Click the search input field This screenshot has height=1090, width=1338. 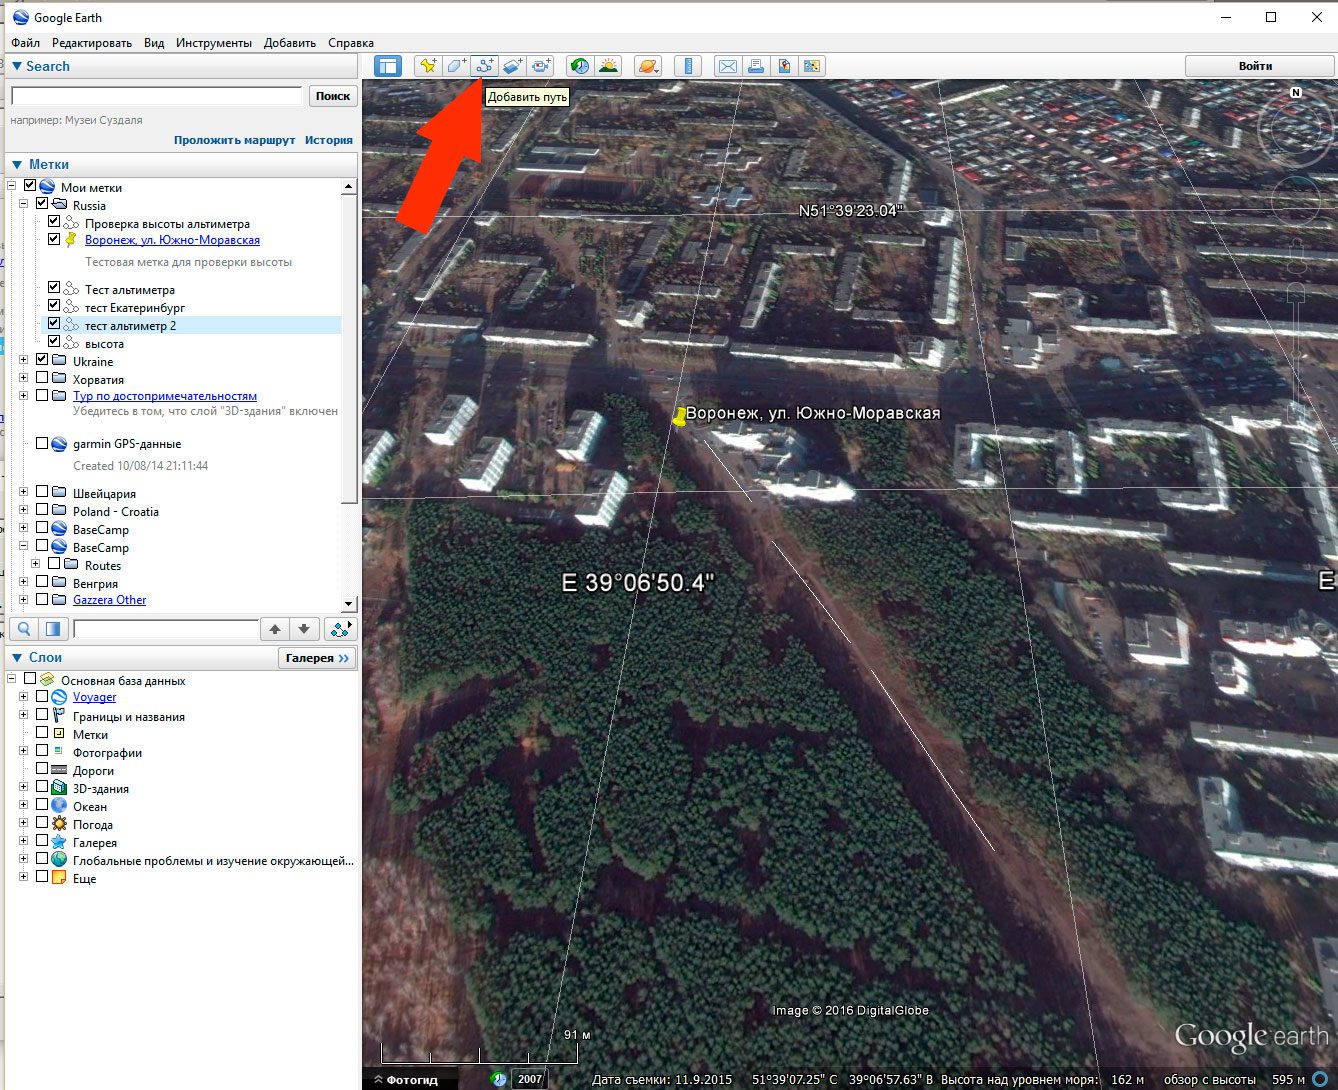pos(156,96)
